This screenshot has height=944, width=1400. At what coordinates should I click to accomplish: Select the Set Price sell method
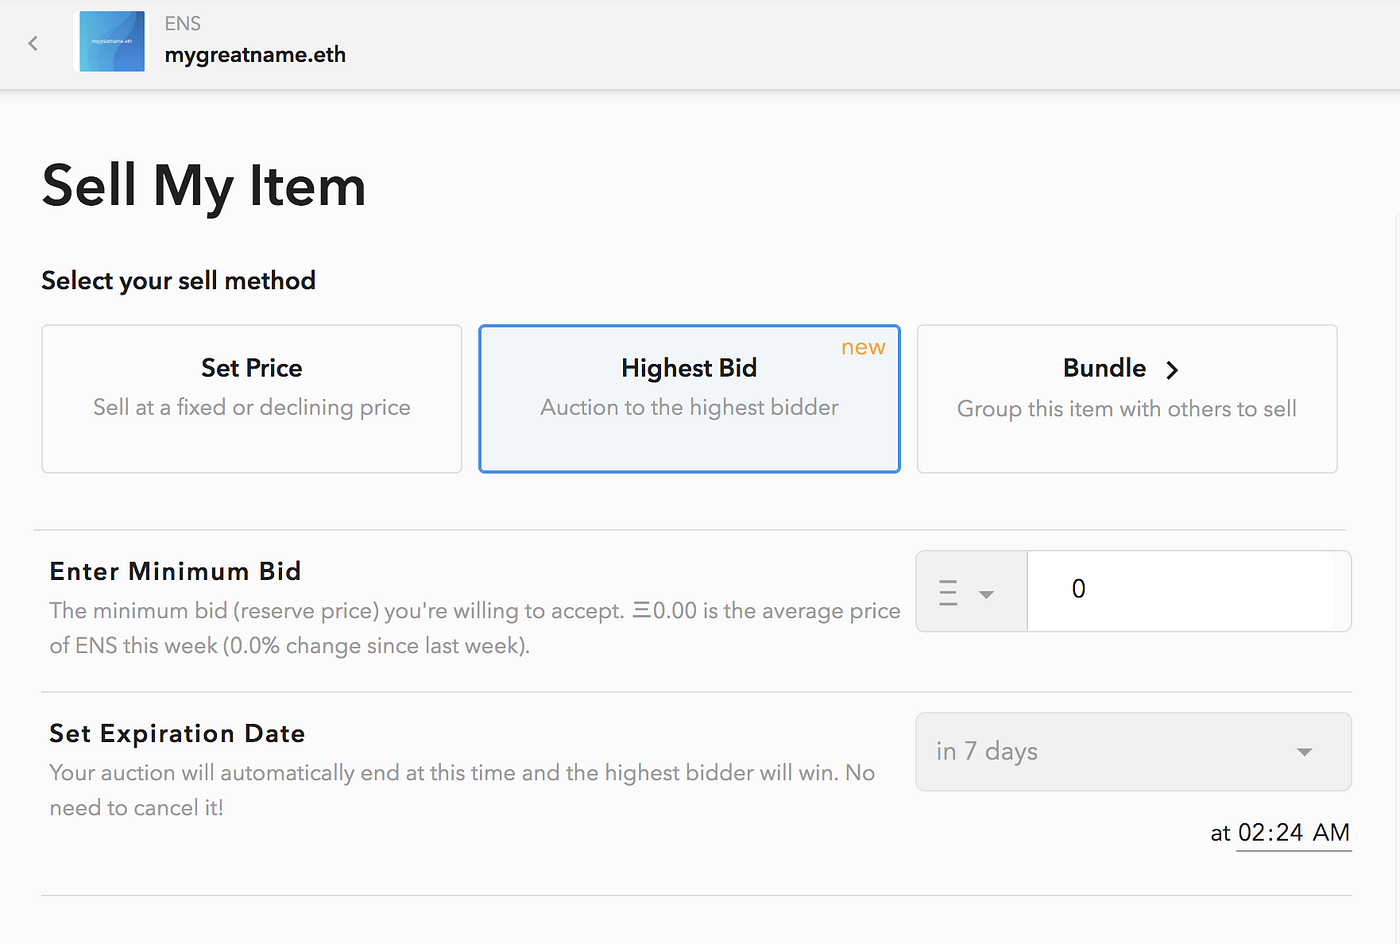pyautogui.click(x=252, y=398)
